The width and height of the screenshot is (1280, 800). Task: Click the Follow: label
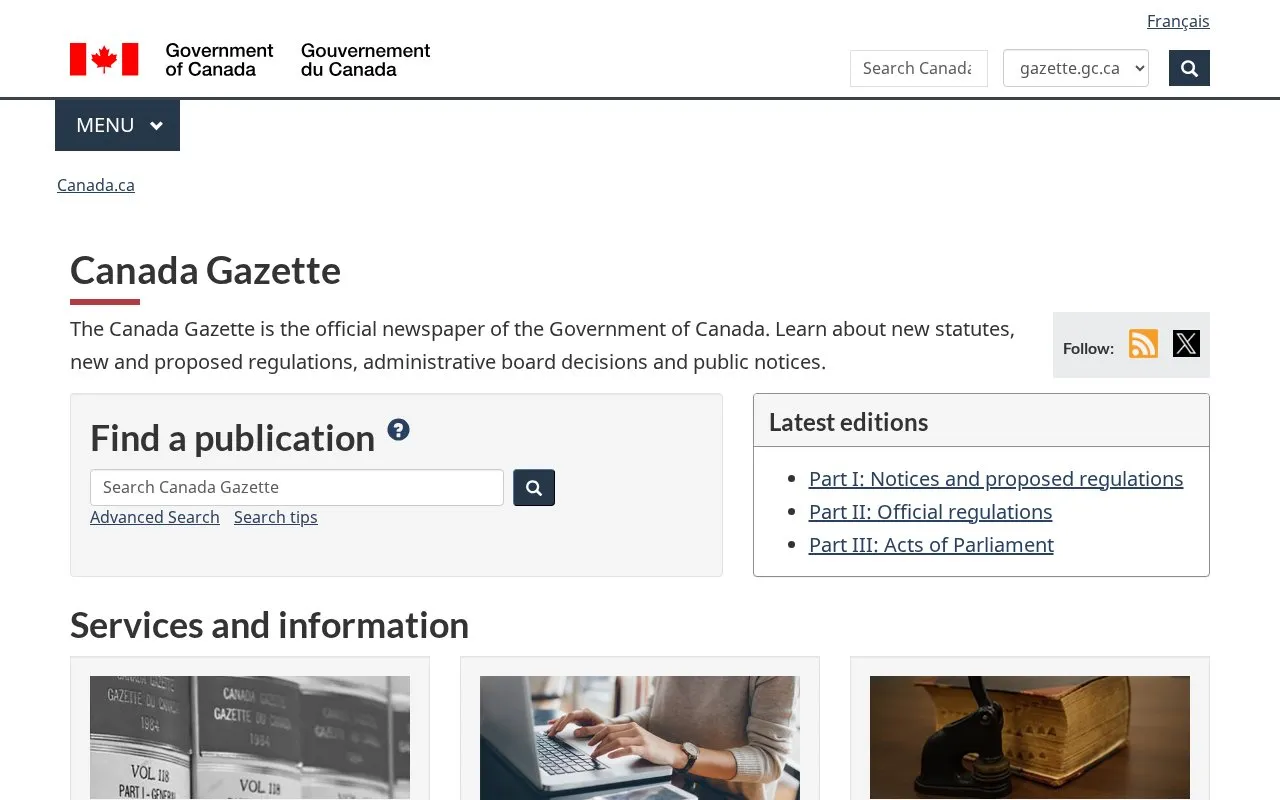(1088, 348)
